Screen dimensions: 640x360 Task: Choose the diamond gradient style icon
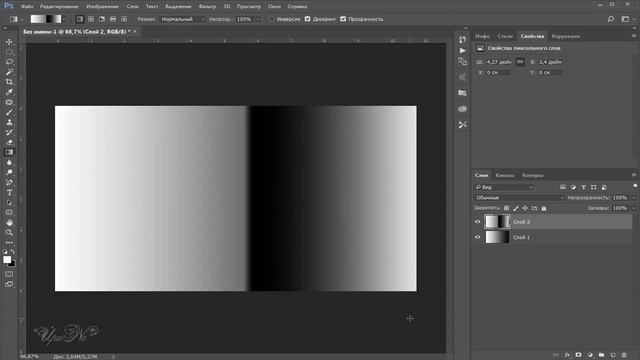pyautogui.click(x=124, y=19)
